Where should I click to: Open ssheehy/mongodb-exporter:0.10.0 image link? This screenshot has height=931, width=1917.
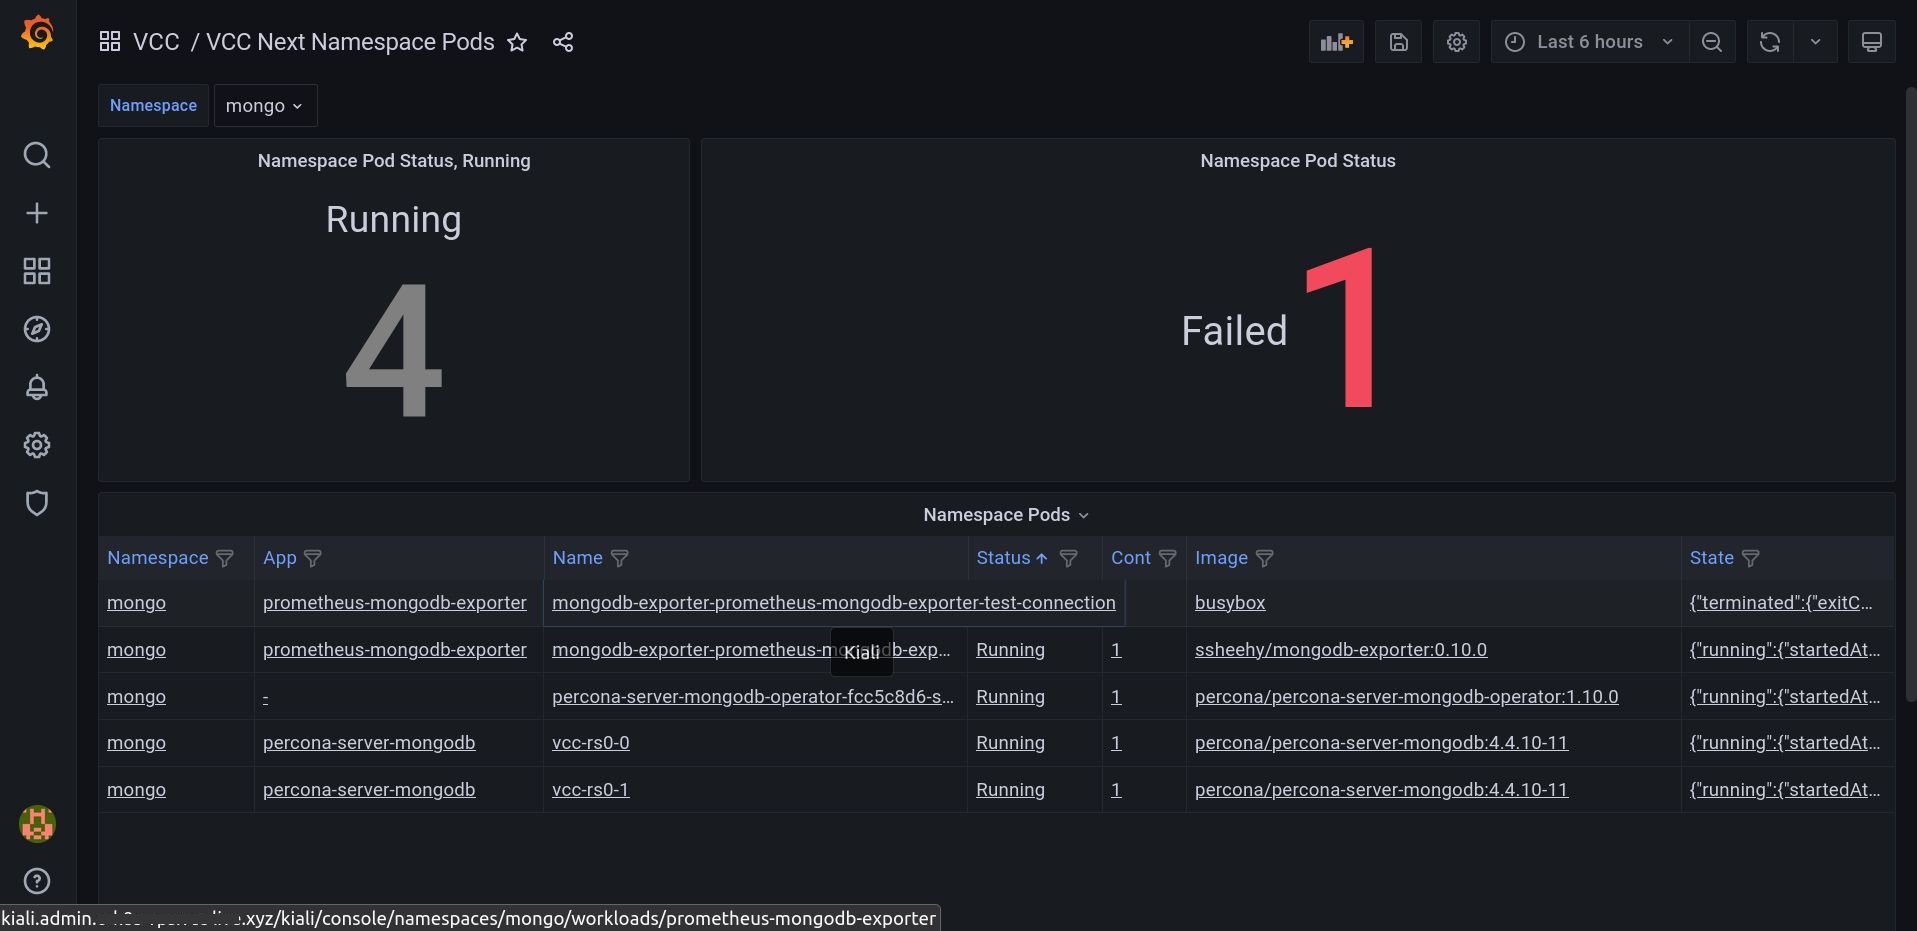pos(1341,650)
